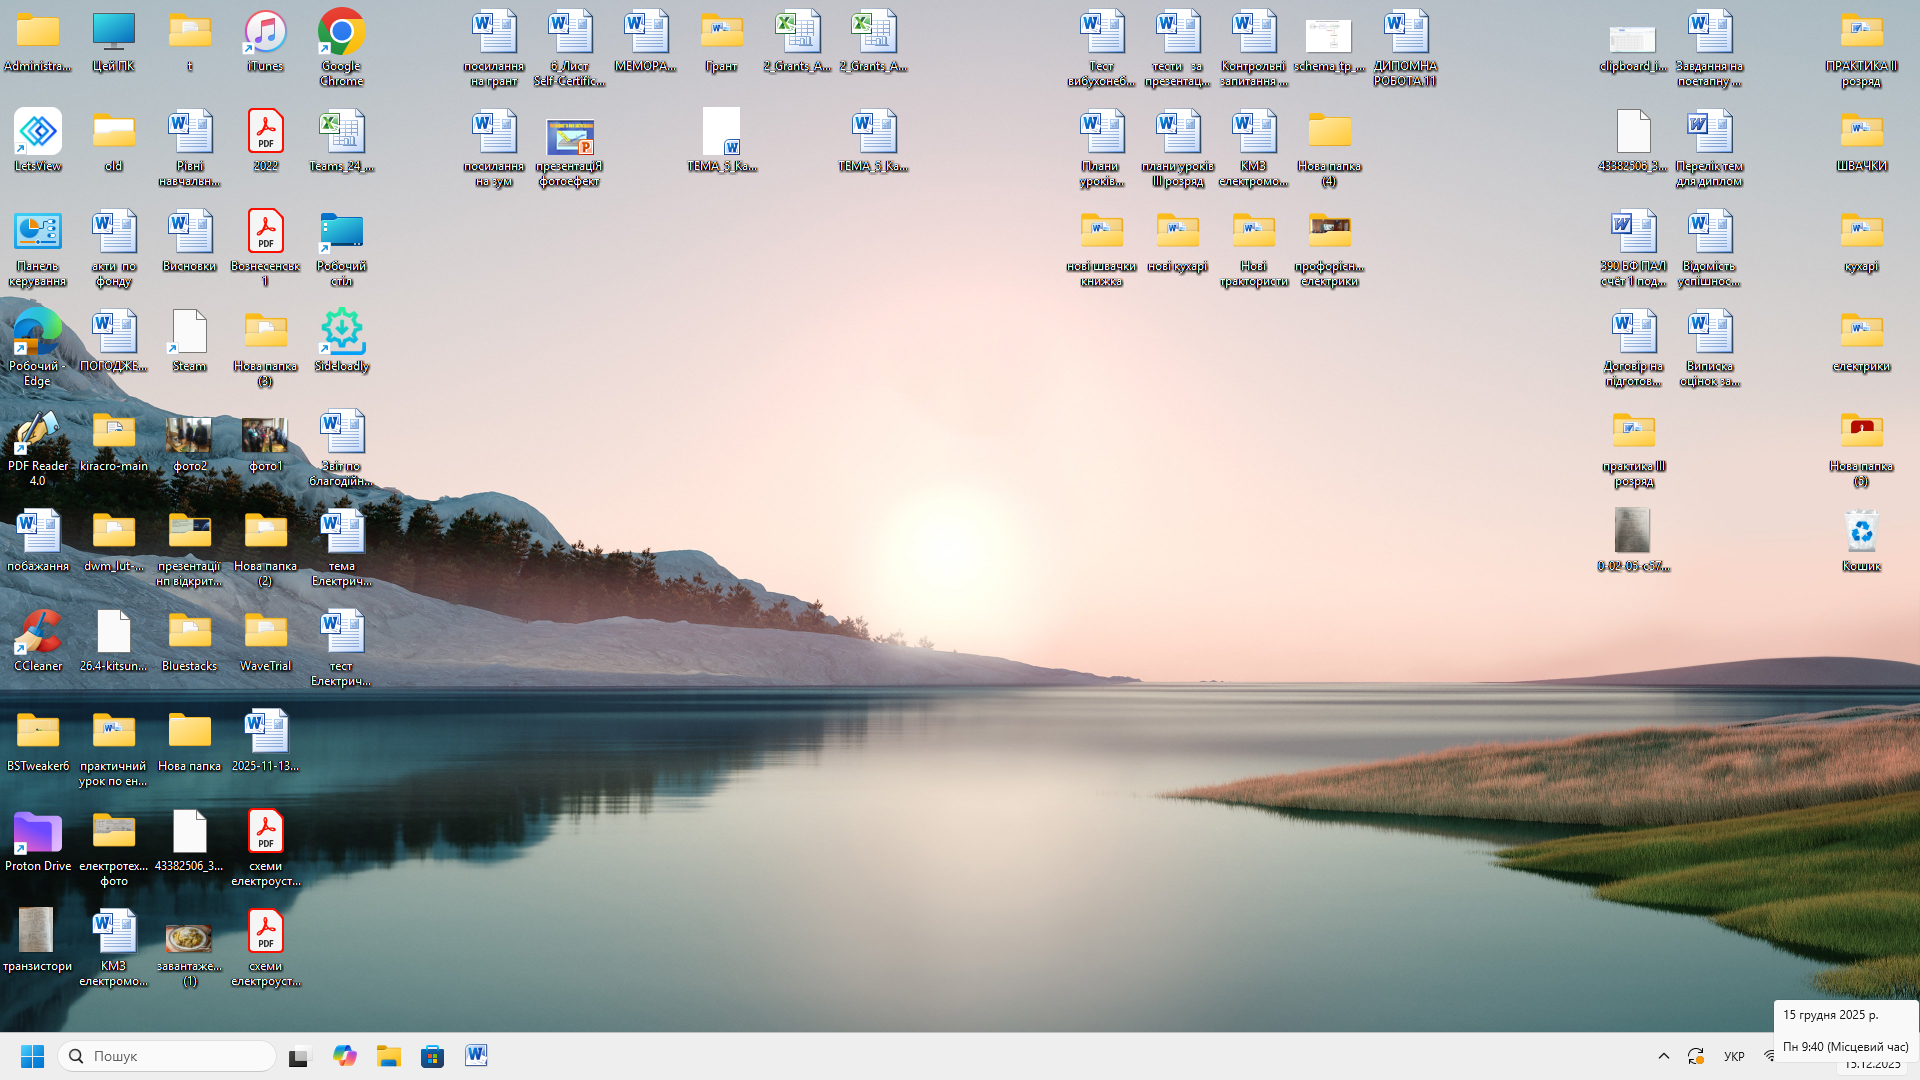Select the Договір на підготов... document
1920x1080 pixels.
(1633, 348)
